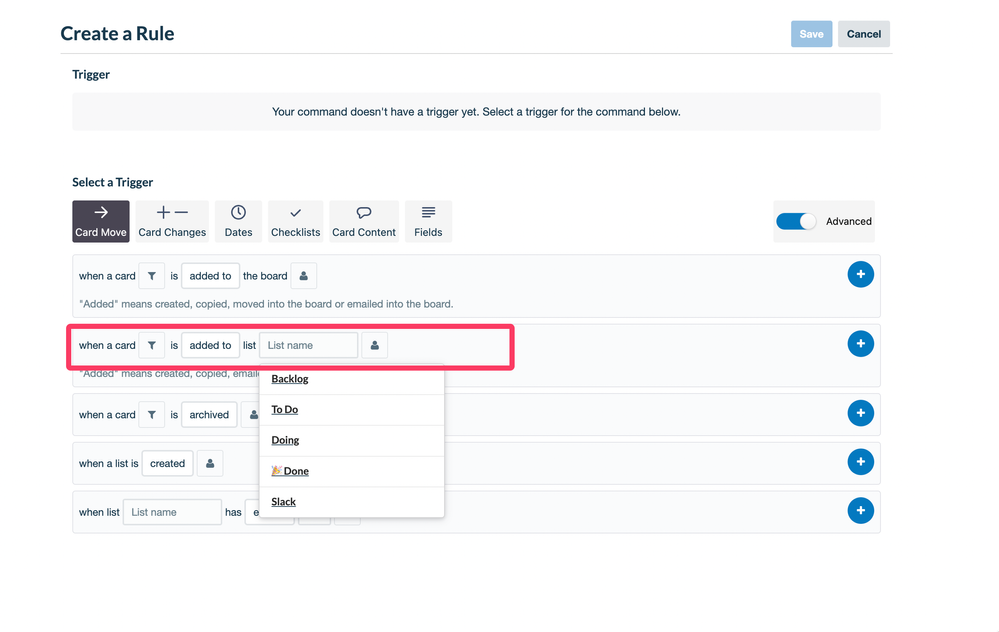Add the 'added to list' trigger
999x632 pixels.
860,344
